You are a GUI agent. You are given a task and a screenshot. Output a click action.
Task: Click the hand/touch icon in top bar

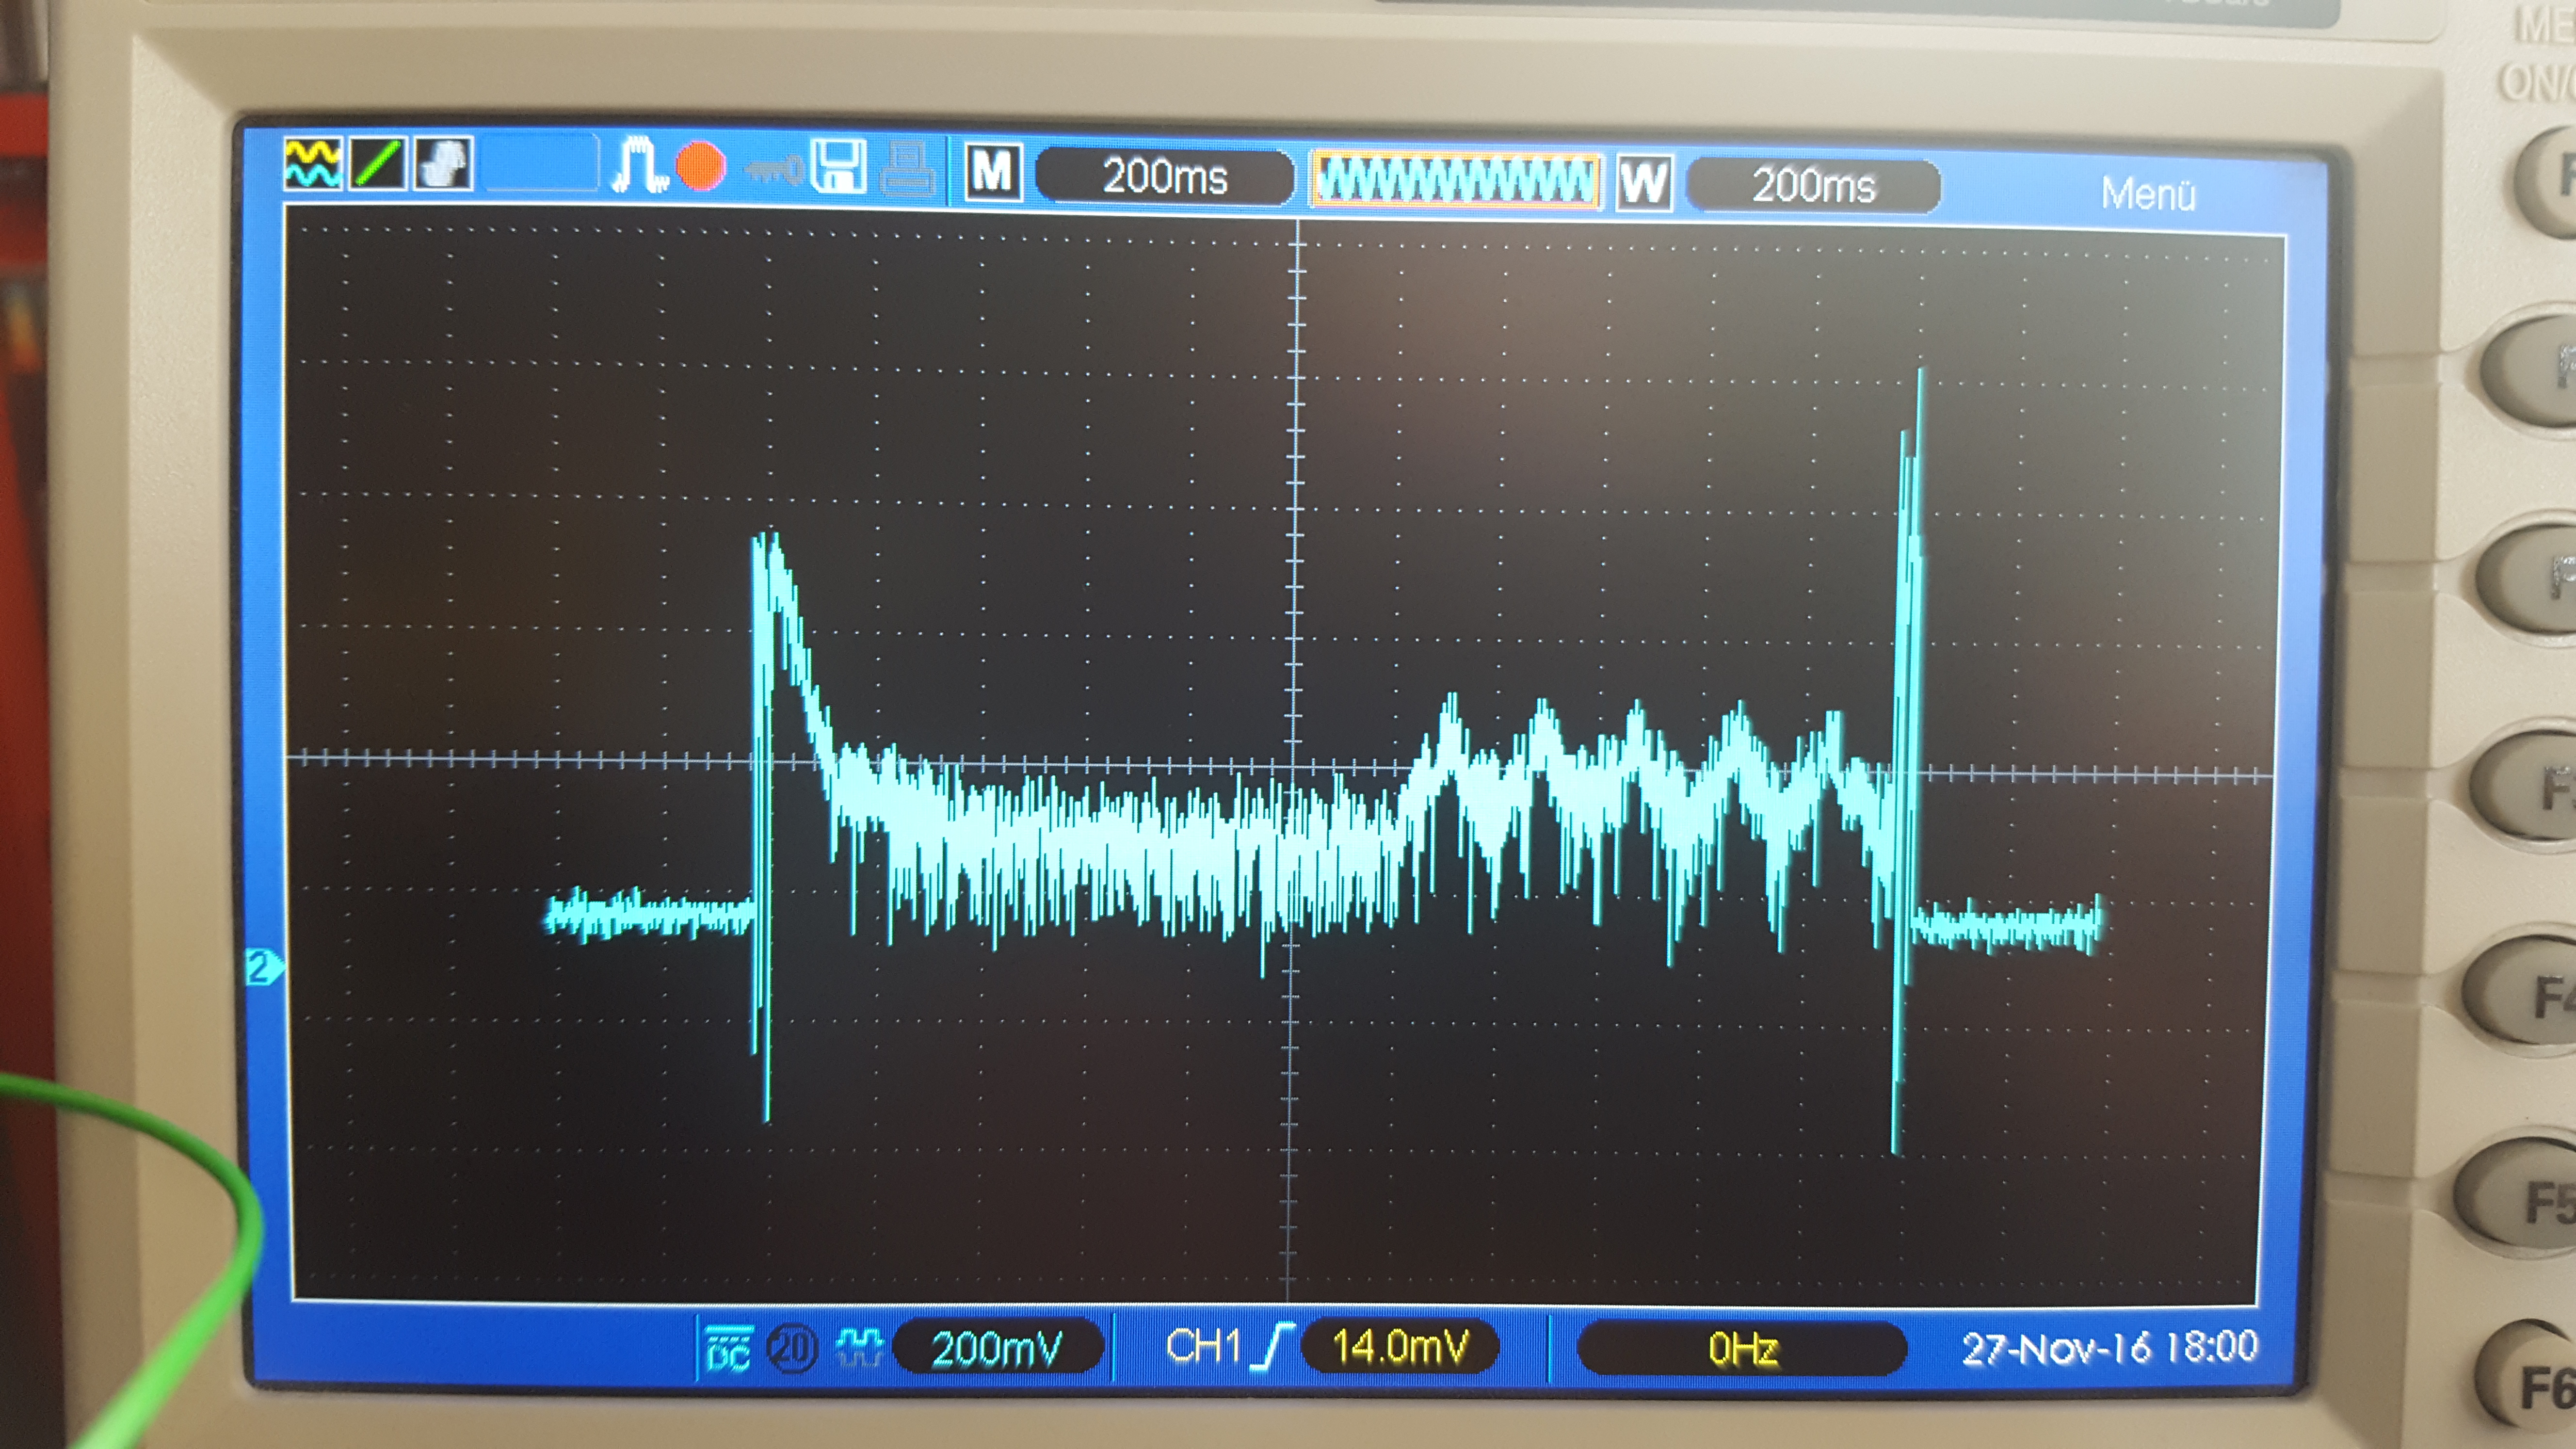pyautogui.click(x=443, y=164)
